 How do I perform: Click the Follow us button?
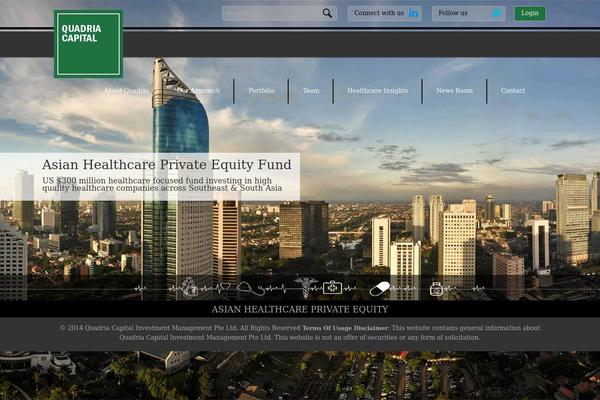tap(469, 13)
